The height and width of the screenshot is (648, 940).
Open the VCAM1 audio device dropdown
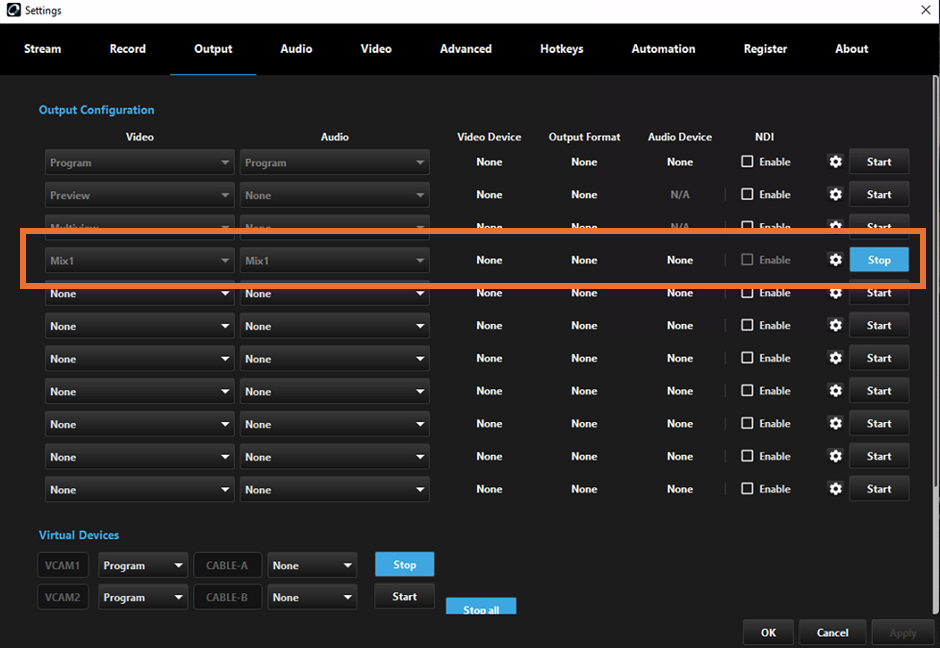point(312,564)
